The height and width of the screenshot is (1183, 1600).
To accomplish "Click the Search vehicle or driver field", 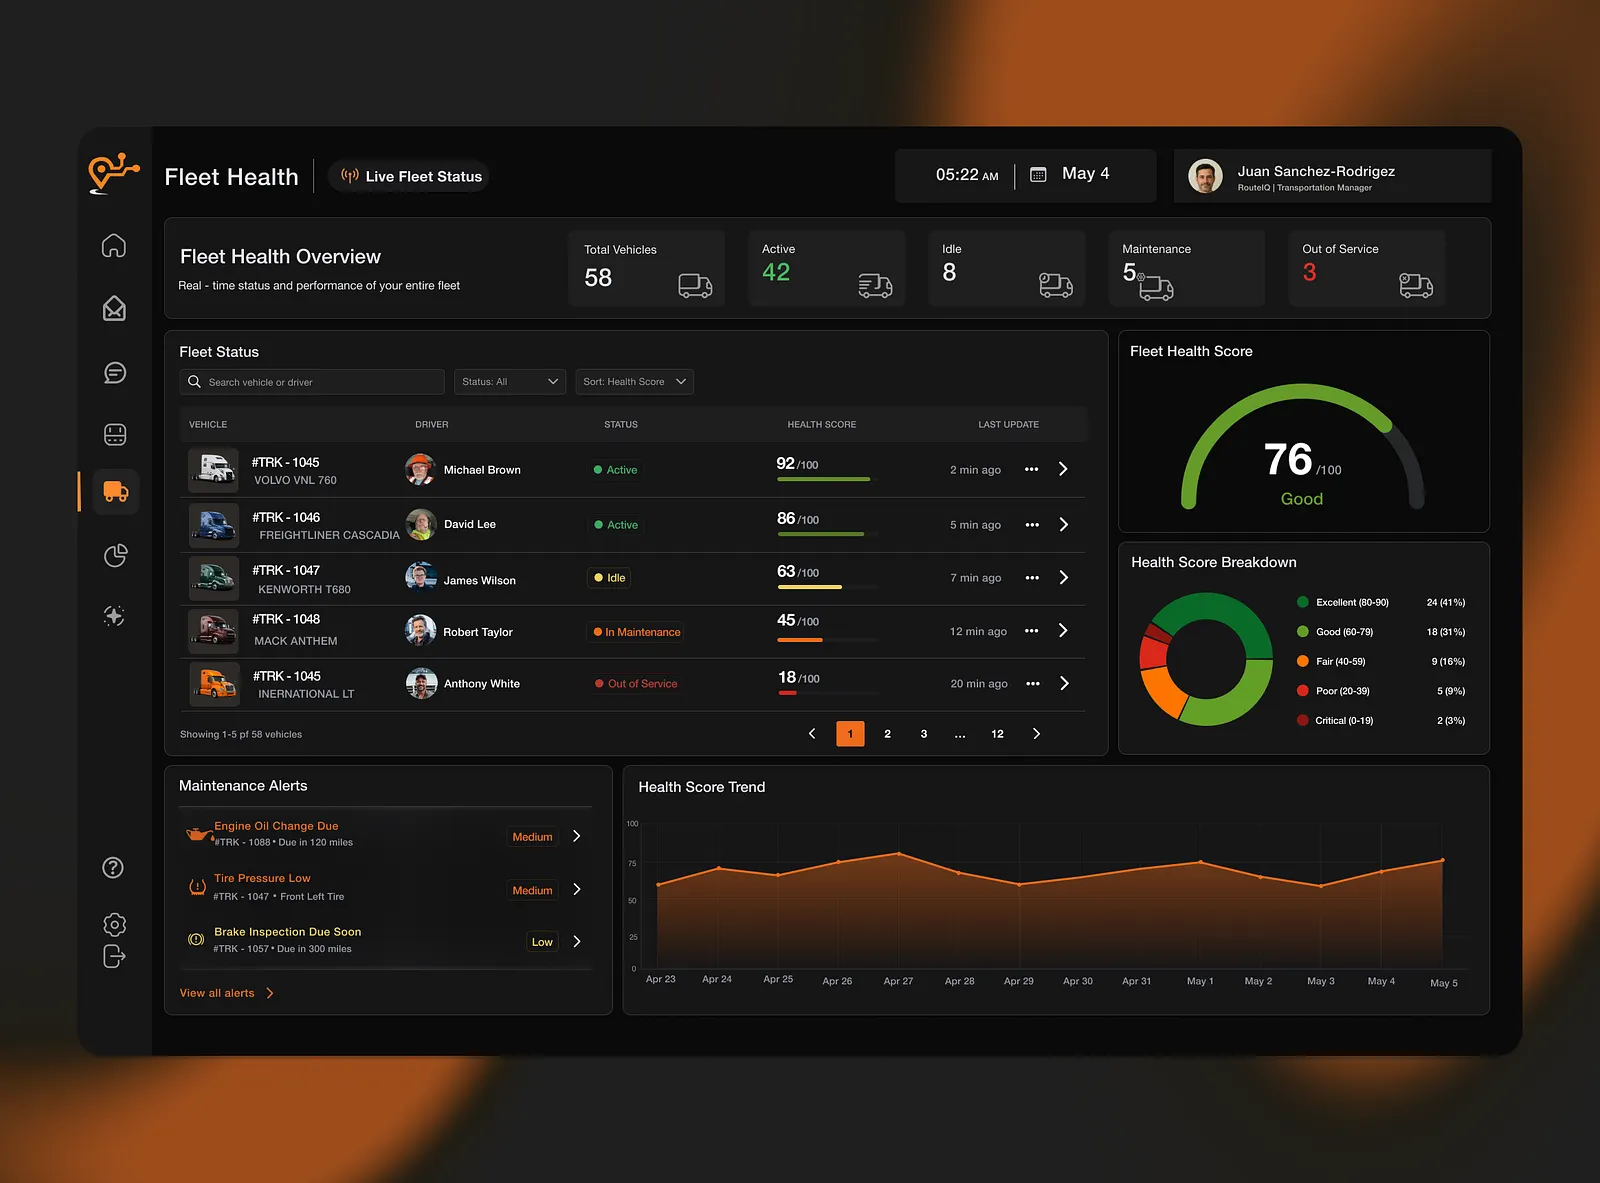I will coord(312,382).
